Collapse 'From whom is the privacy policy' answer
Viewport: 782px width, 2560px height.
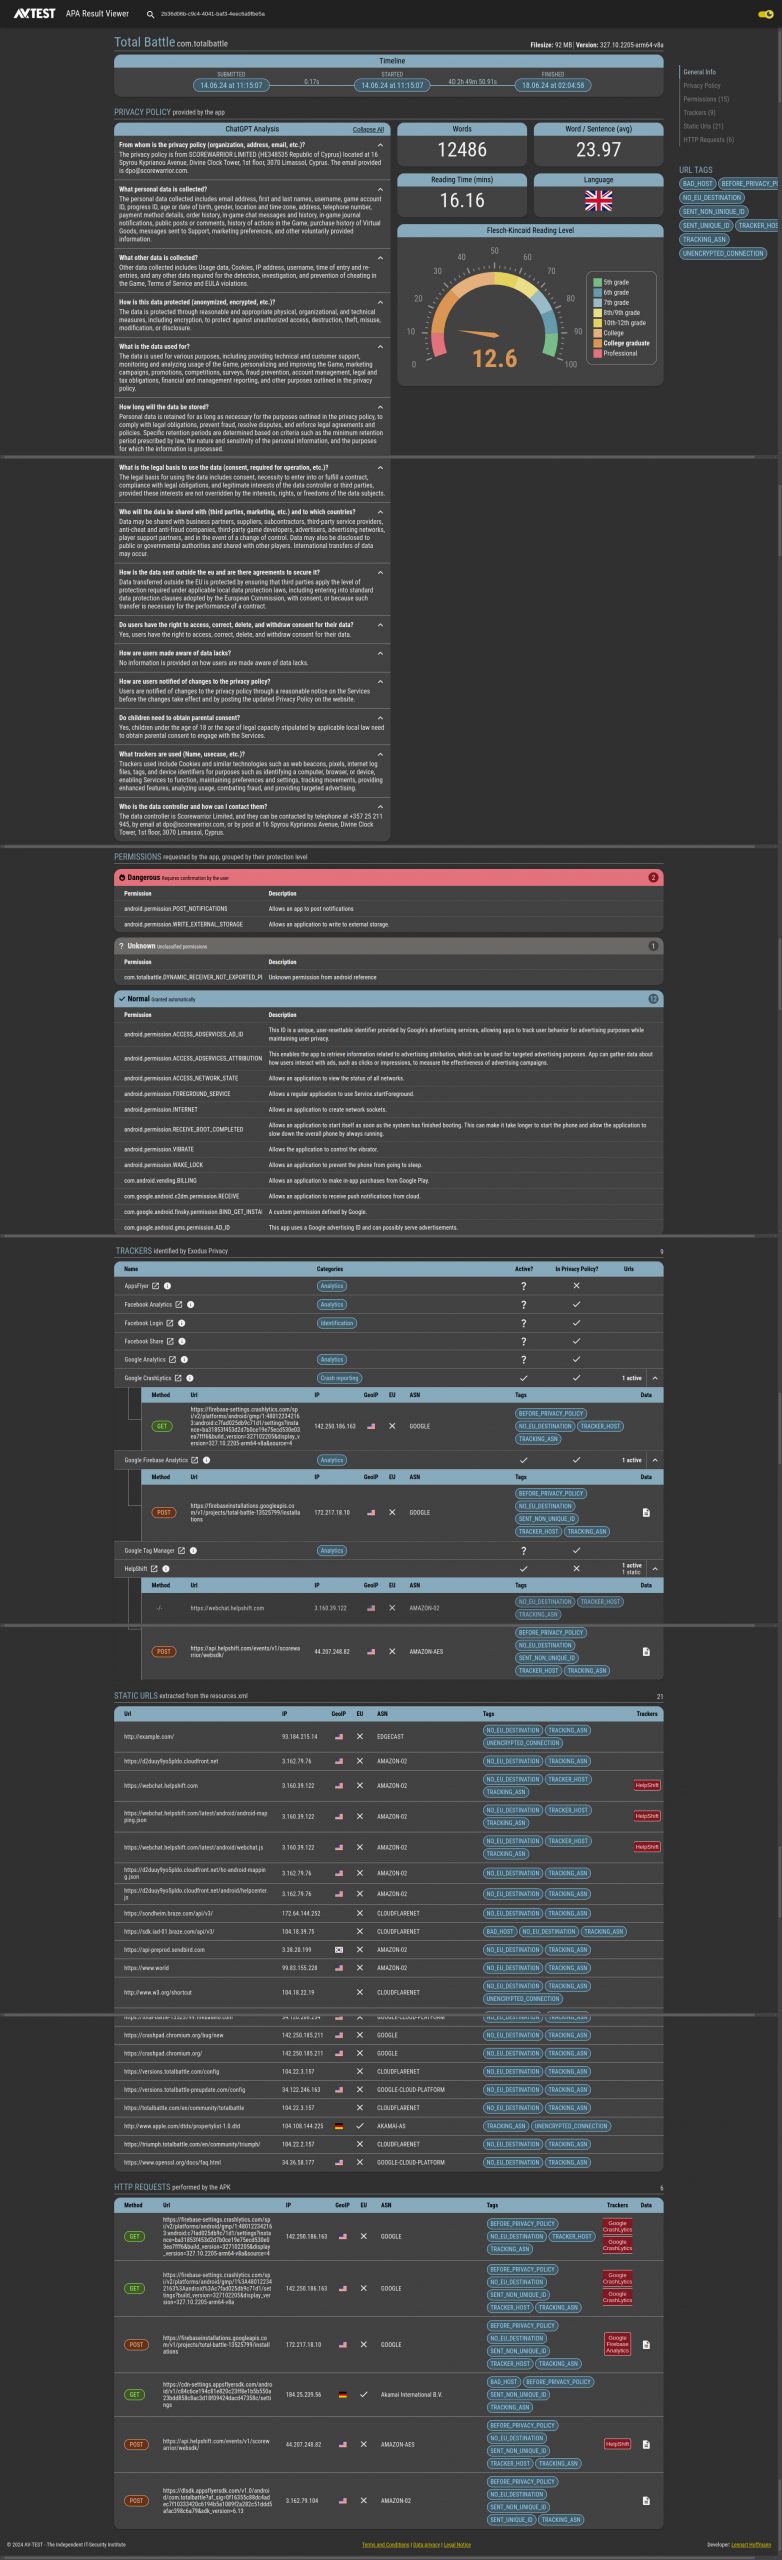pyautogui.click(x=380, y=145)
